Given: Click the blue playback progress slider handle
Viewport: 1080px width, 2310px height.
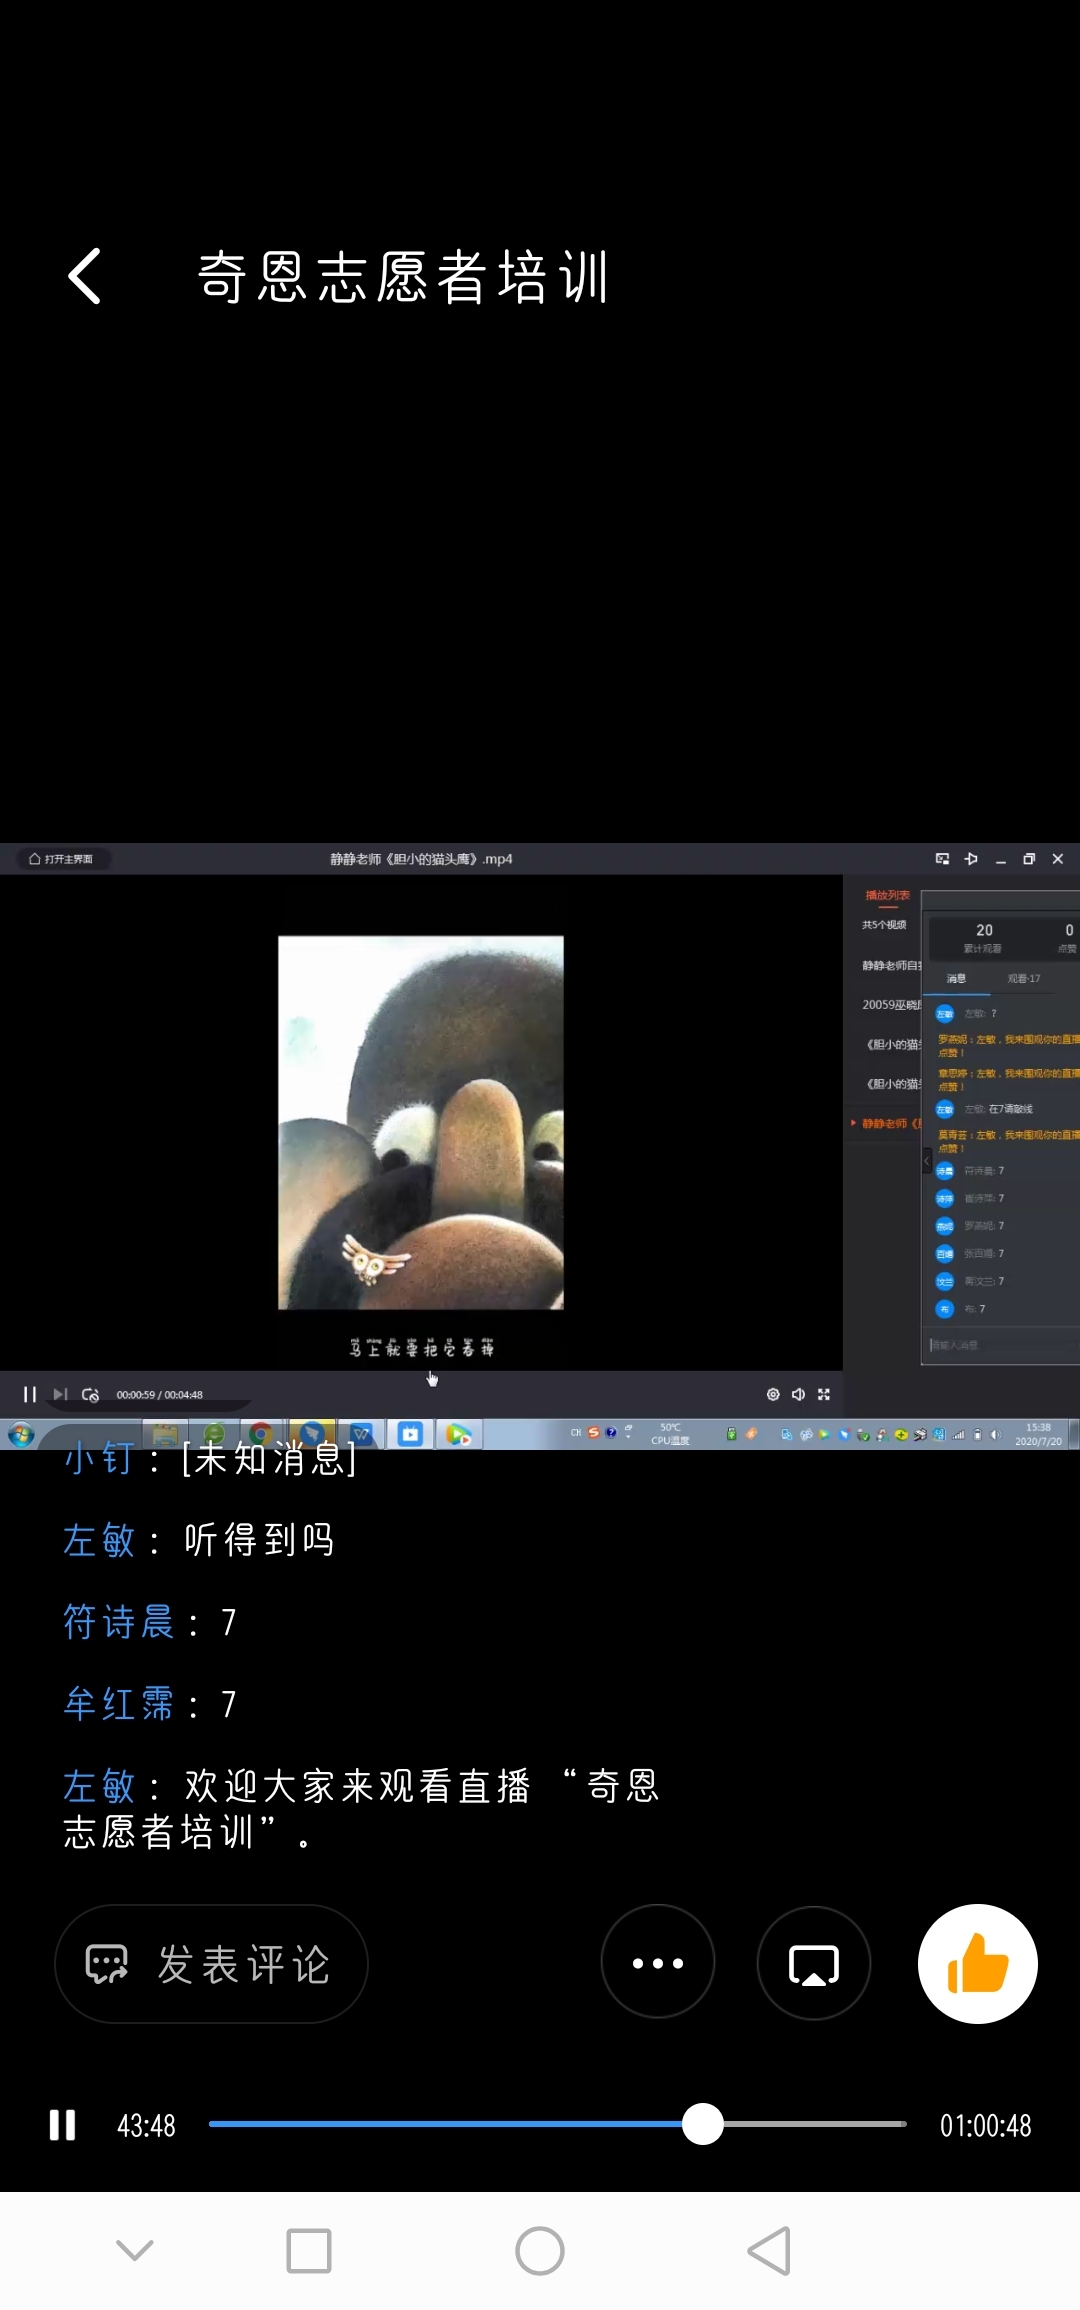Looking at the screenshot, I should [x=703, y=2124].
